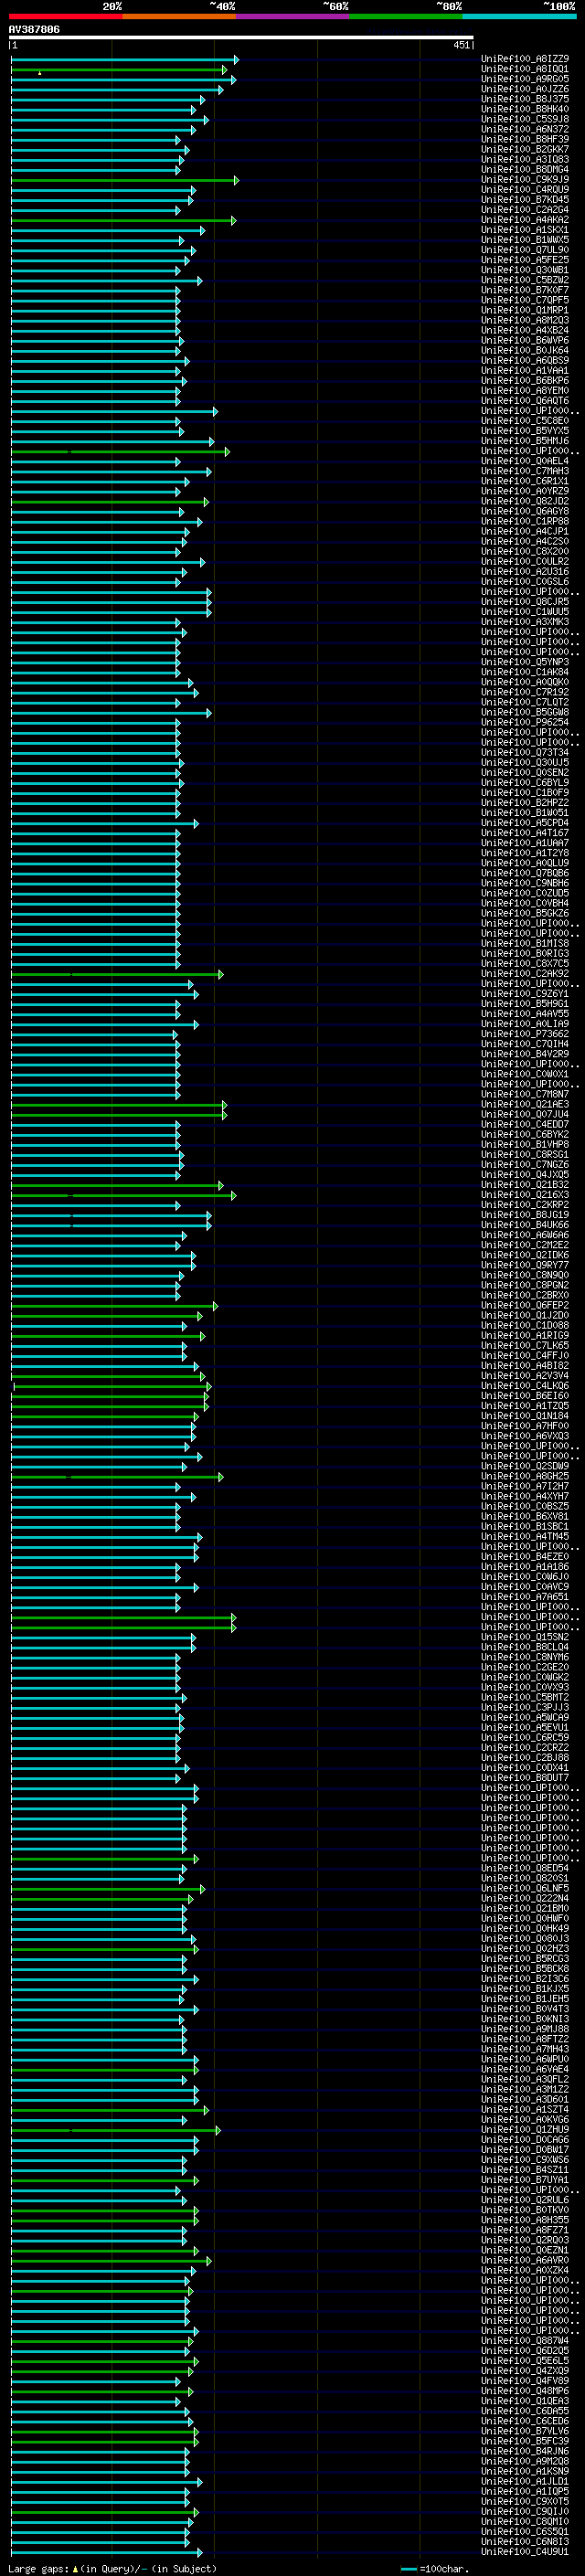Image resolution: width=585 pixels, height=2576 pixels.
Task: Click the =100char. scale legend
Action: pos(444,2569)
